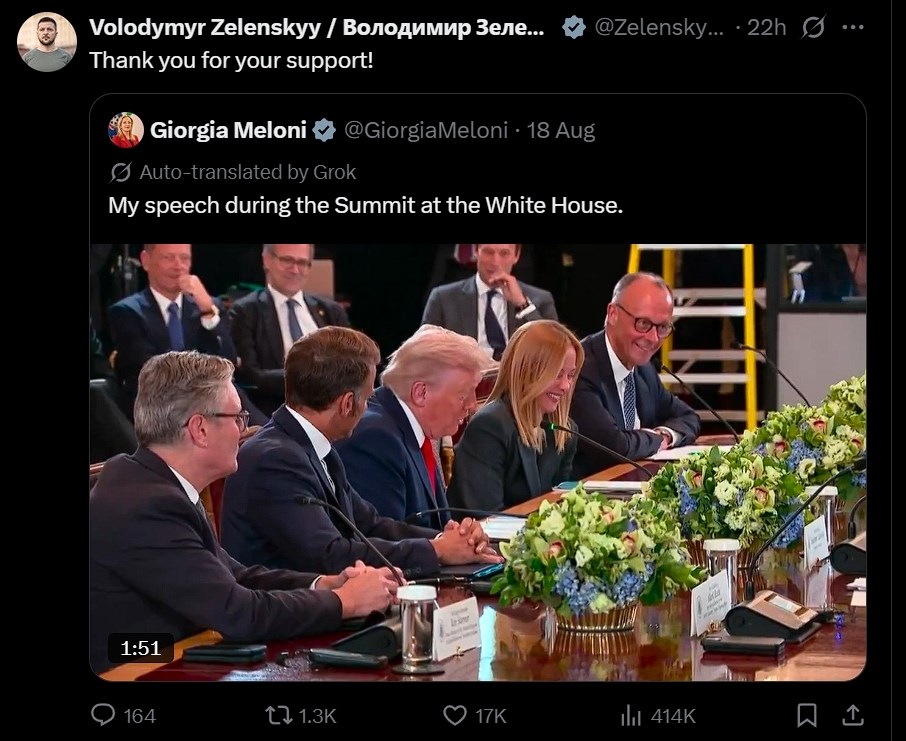Viewport: 906px width, 741px height.
Task: Open the three-dot more options menu
Action: pyautogui.click(x=852, y=28)
